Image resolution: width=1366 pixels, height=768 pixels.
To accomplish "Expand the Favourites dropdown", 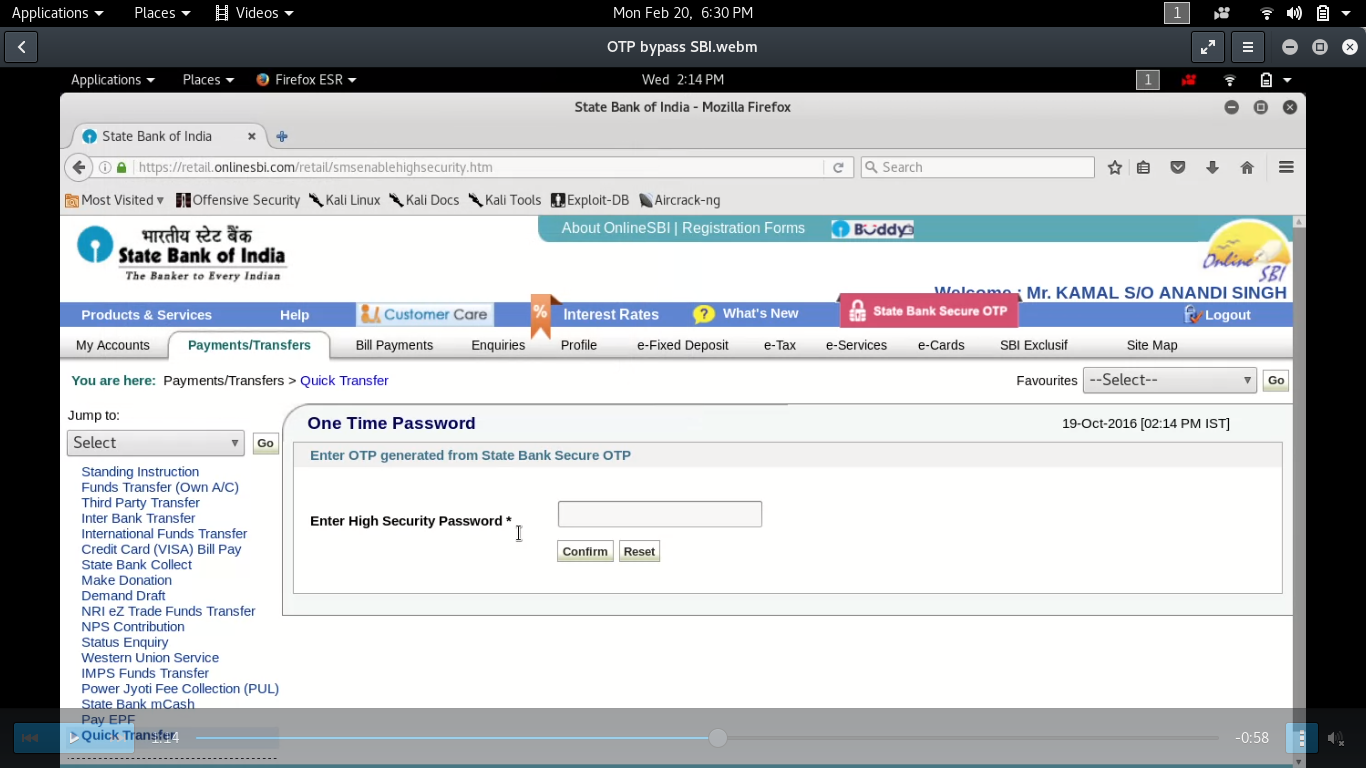I will click(1169, 380).
